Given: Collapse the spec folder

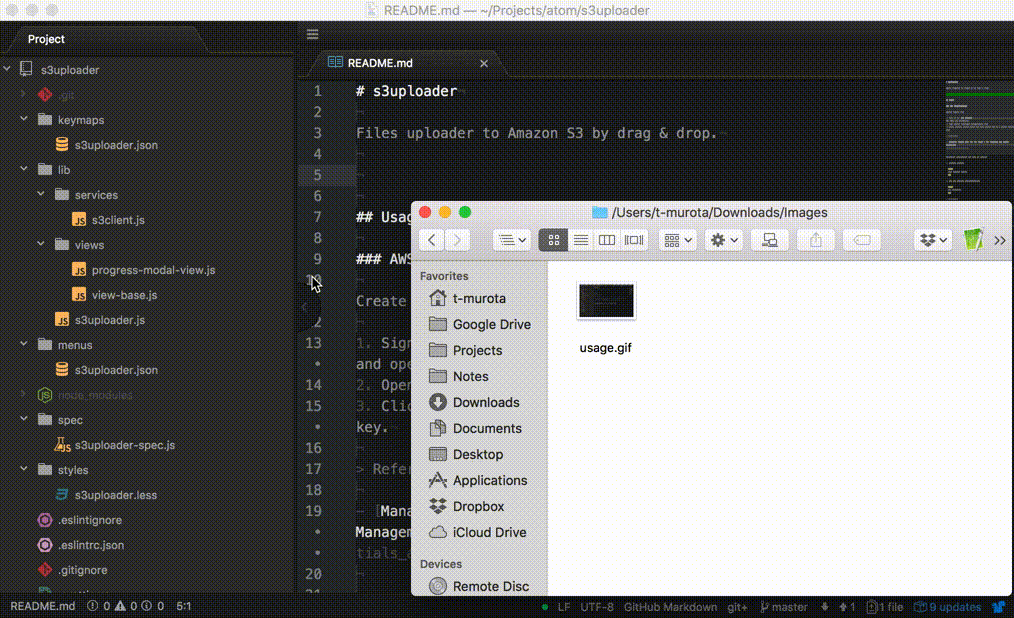Looking at the screenshot, I should coord(24,419).
